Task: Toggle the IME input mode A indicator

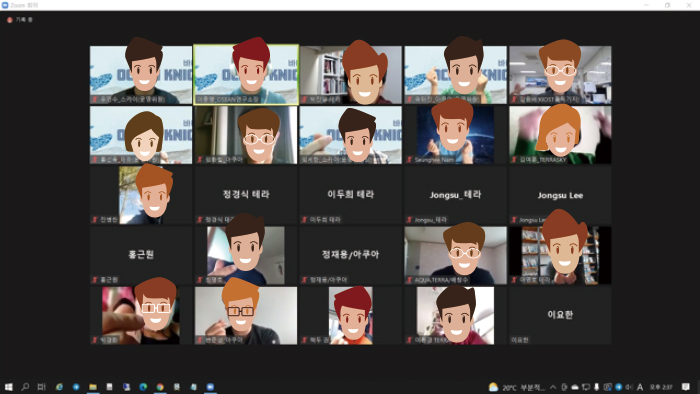Action: [x=640, y=387]
